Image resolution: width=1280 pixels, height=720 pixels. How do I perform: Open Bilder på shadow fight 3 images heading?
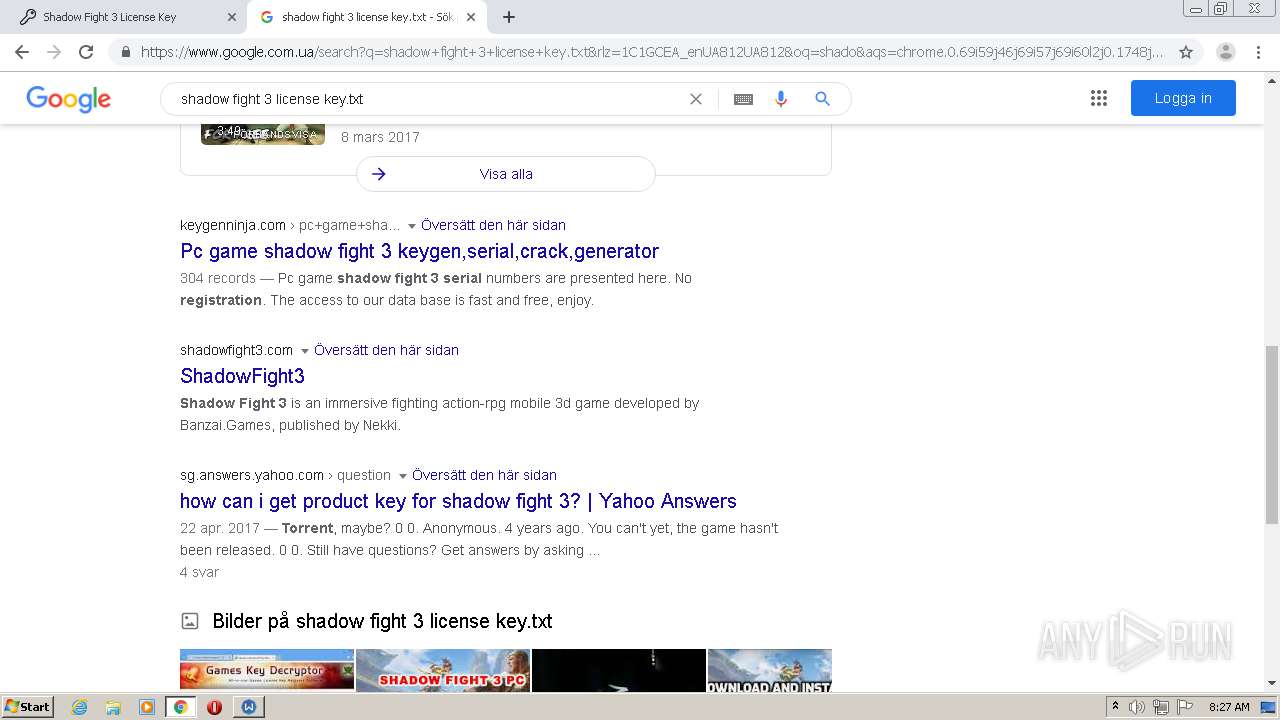pos(382,621)
